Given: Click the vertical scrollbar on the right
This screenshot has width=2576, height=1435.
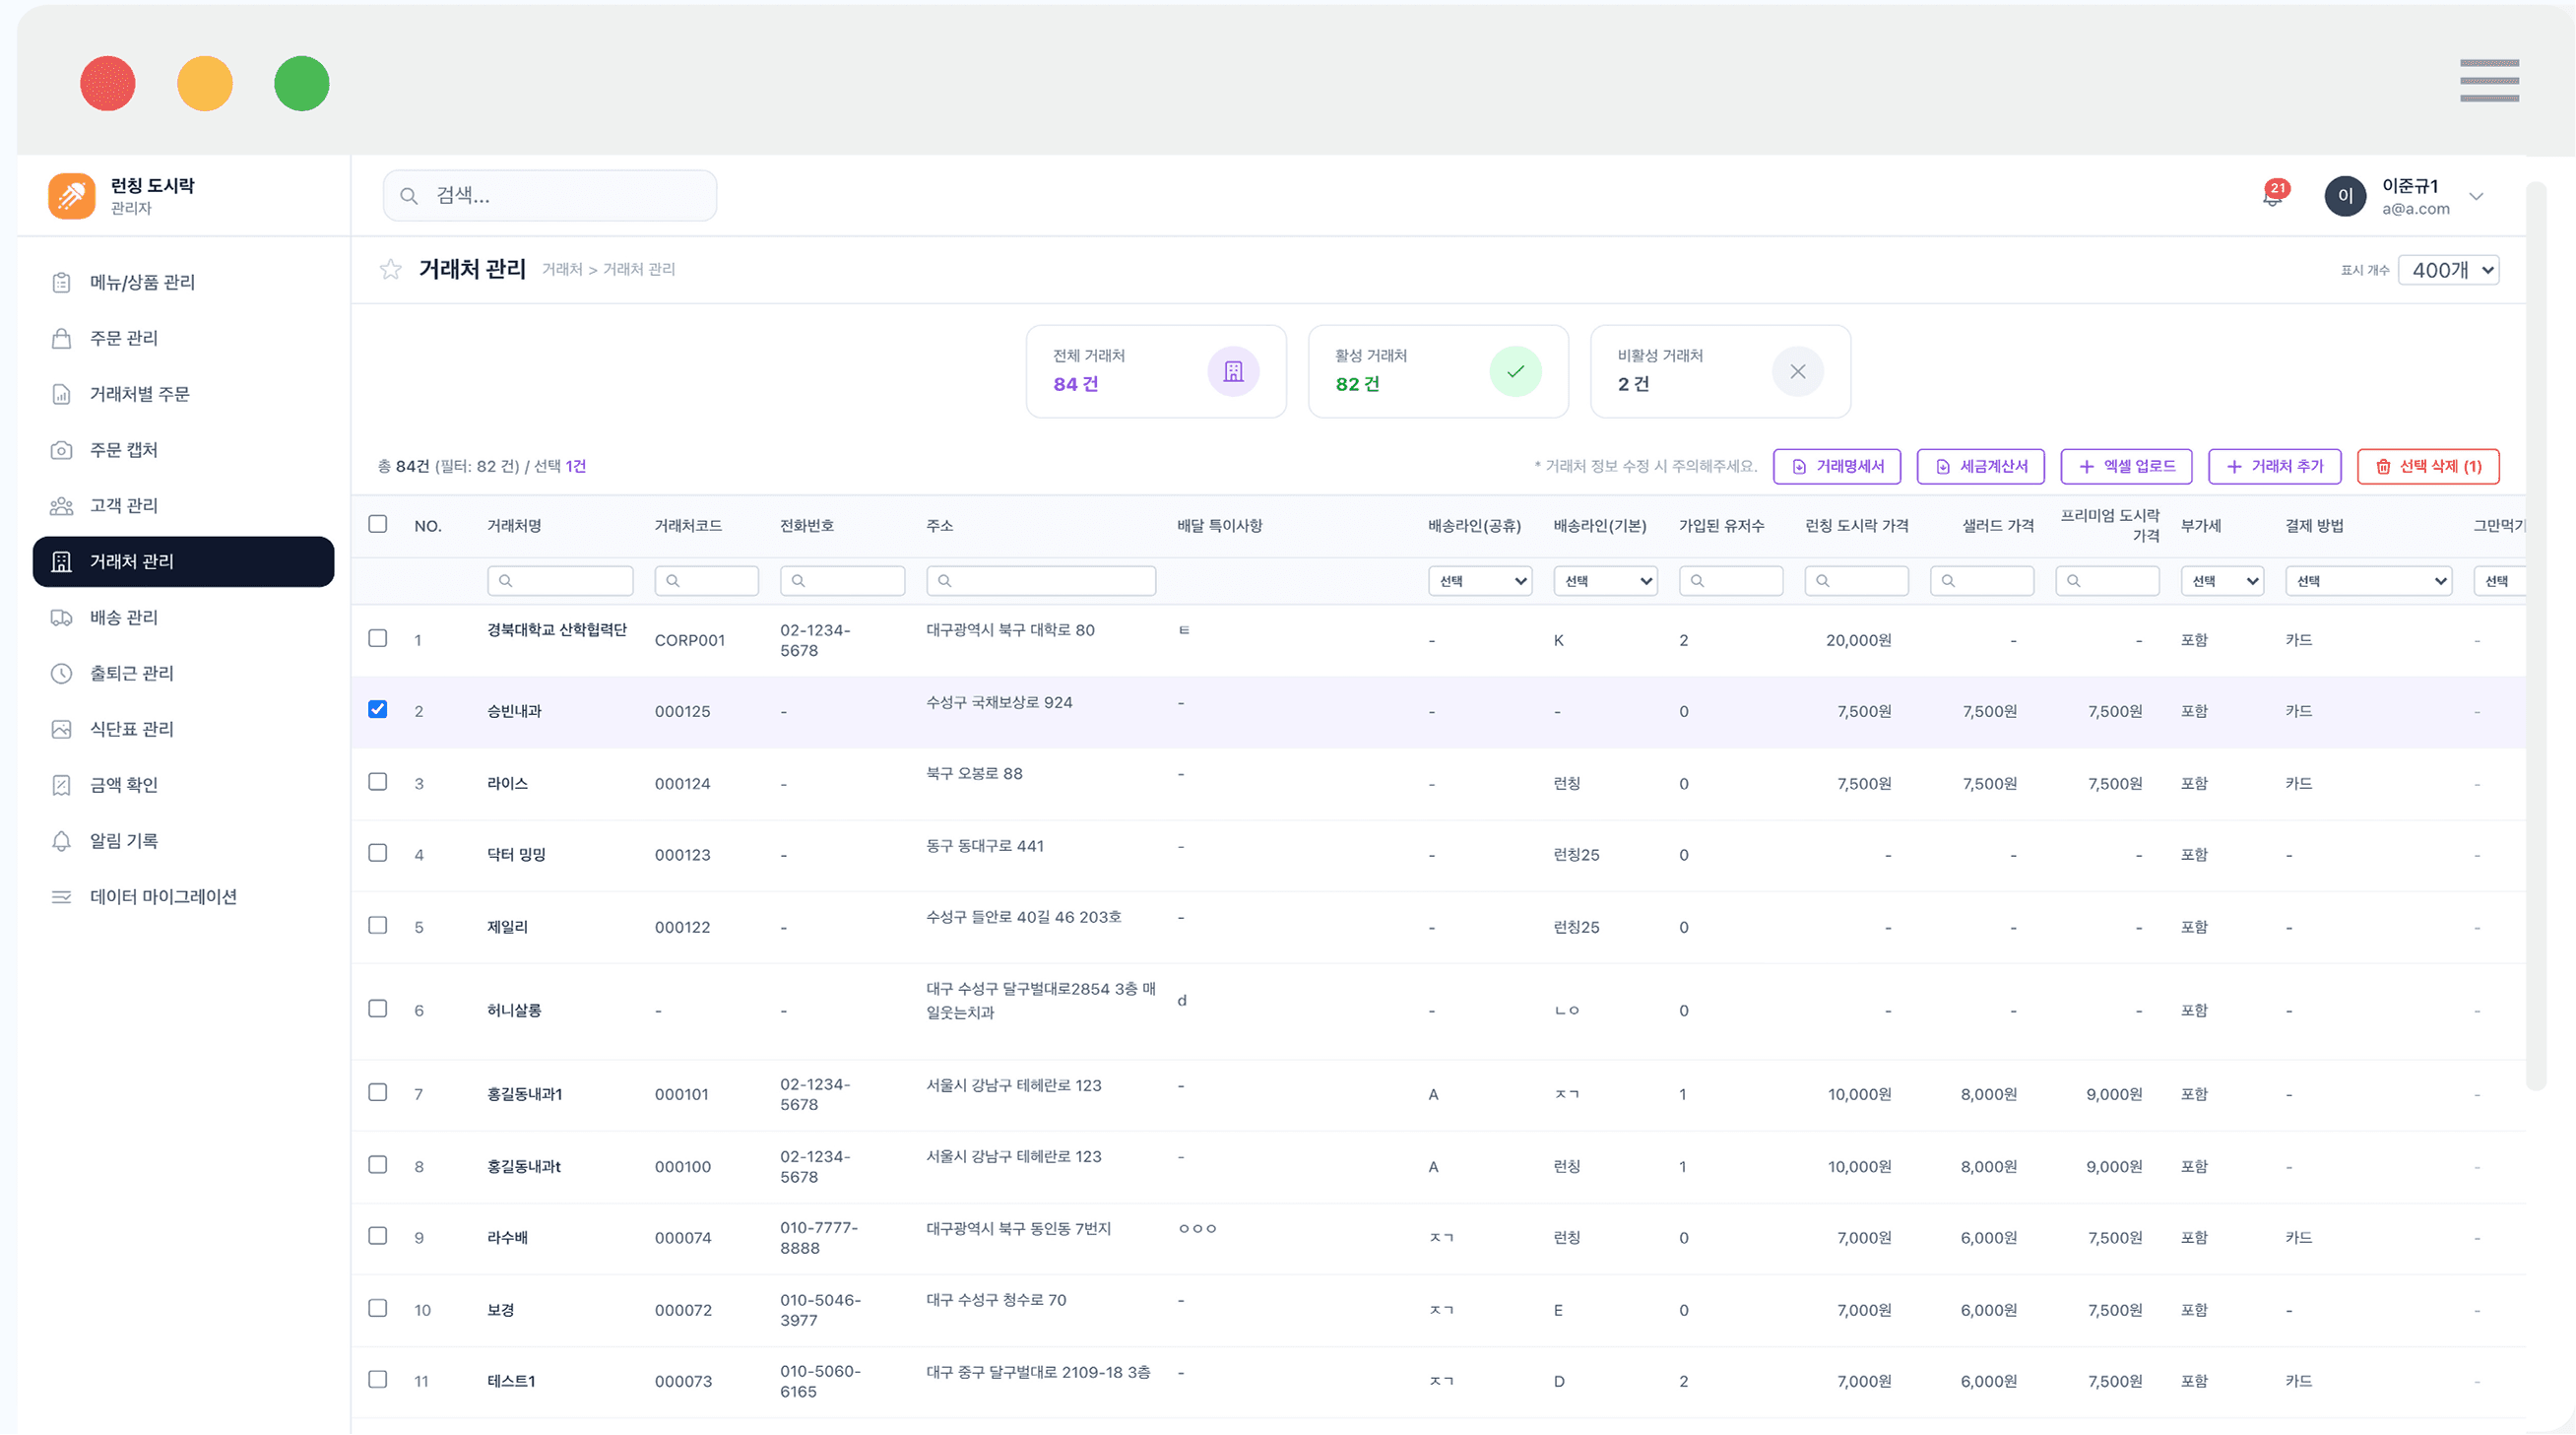Looking at the screenshot, I should click(x=2536, y=635).
